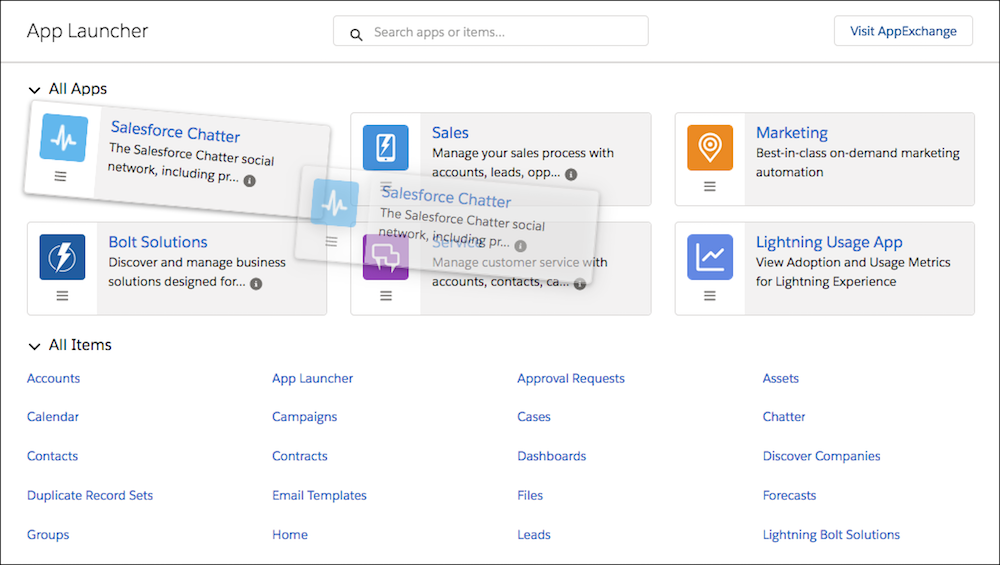The image size is (1000, 565).
Task: Show info for Service description
Action: [580, 284]
